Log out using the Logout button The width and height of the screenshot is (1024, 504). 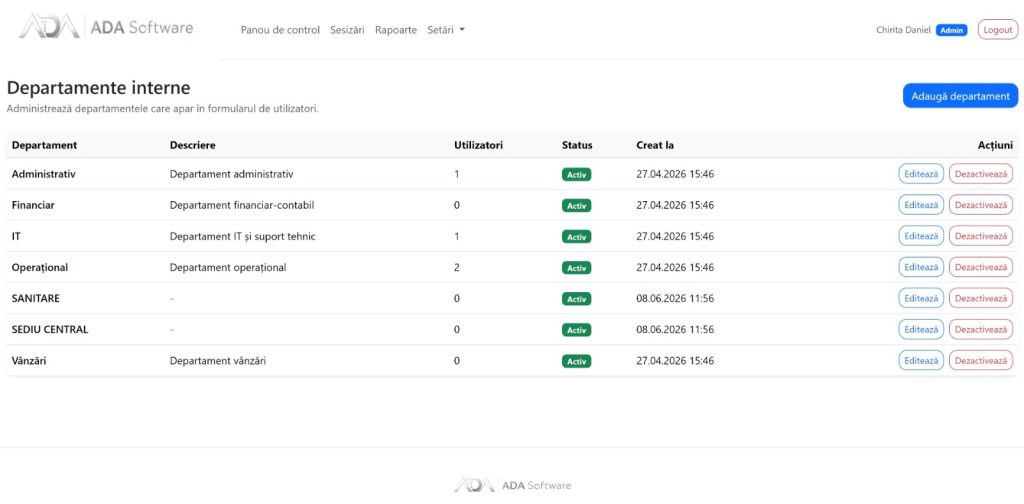point(997,30)
